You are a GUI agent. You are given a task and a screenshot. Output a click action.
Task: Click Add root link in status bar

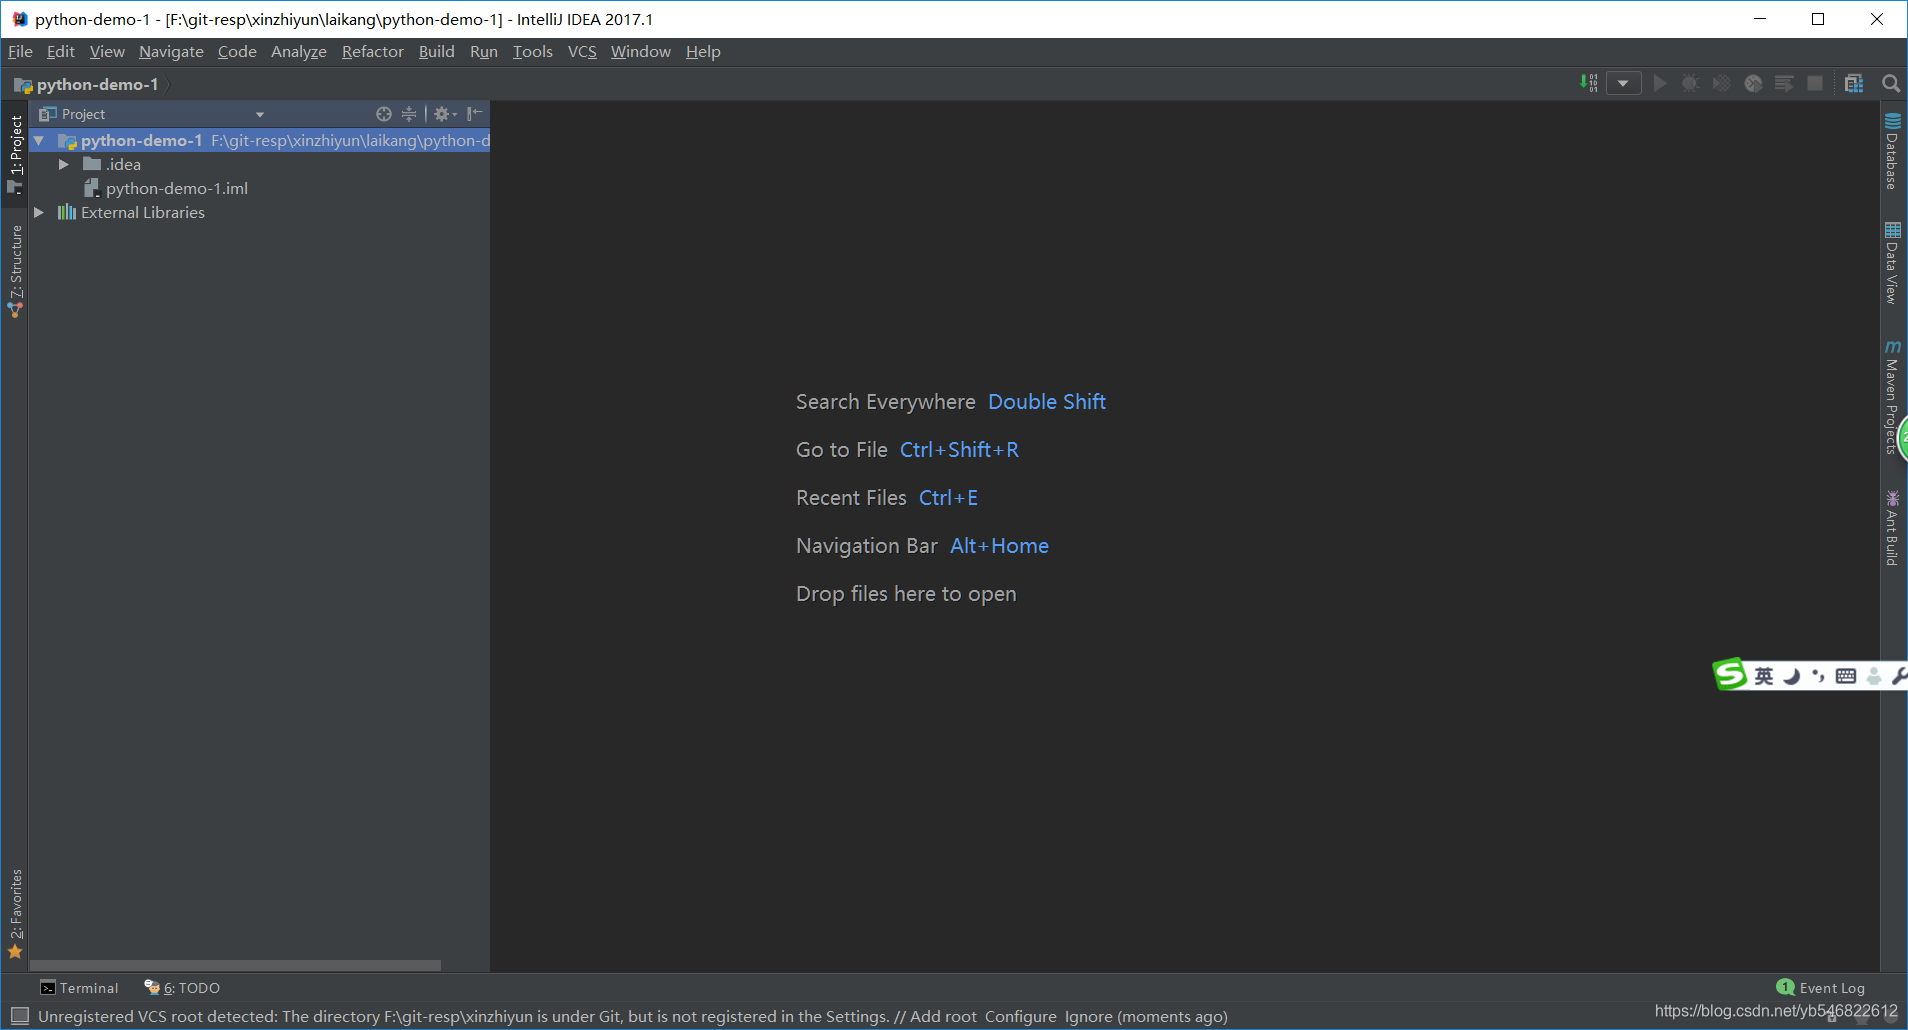(943, 1016)
